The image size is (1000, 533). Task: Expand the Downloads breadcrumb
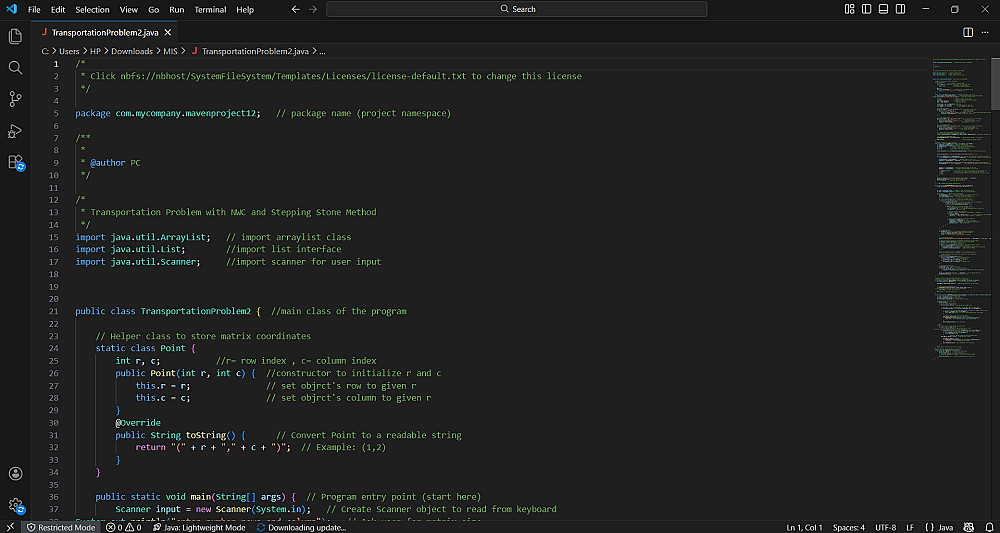132,51
